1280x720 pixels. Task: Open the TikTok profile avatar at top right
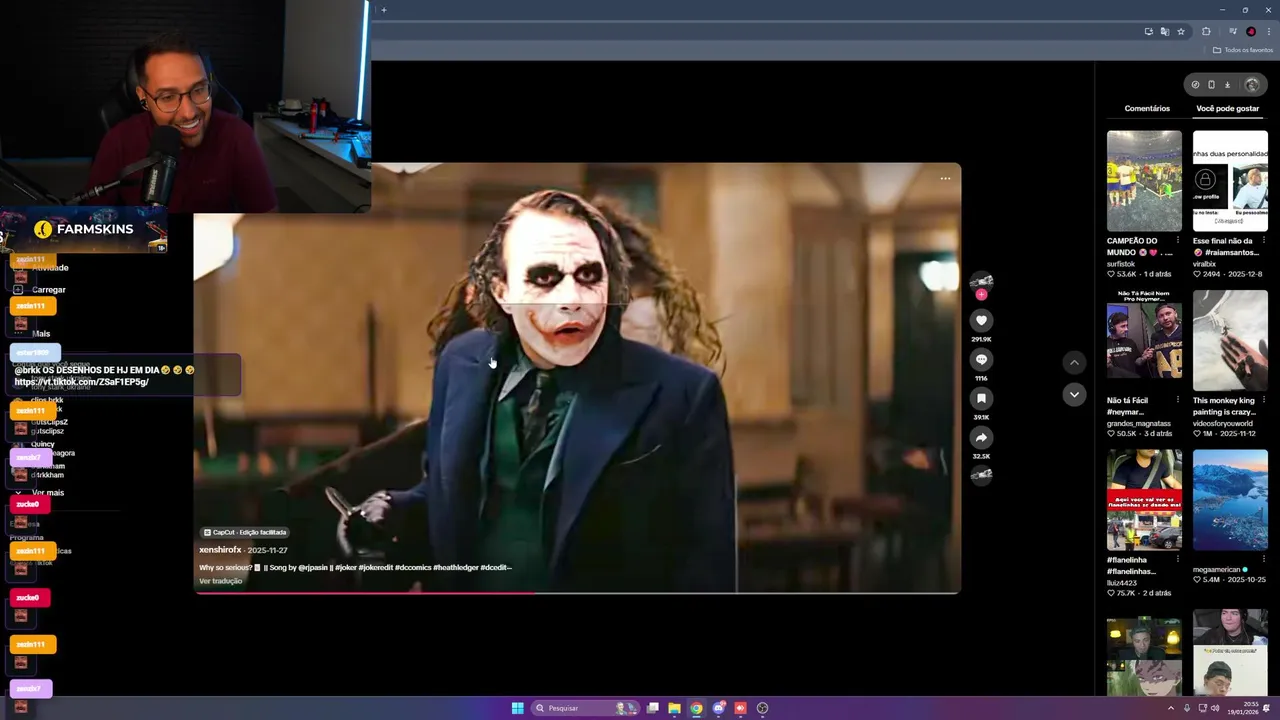coord(1251,85)
